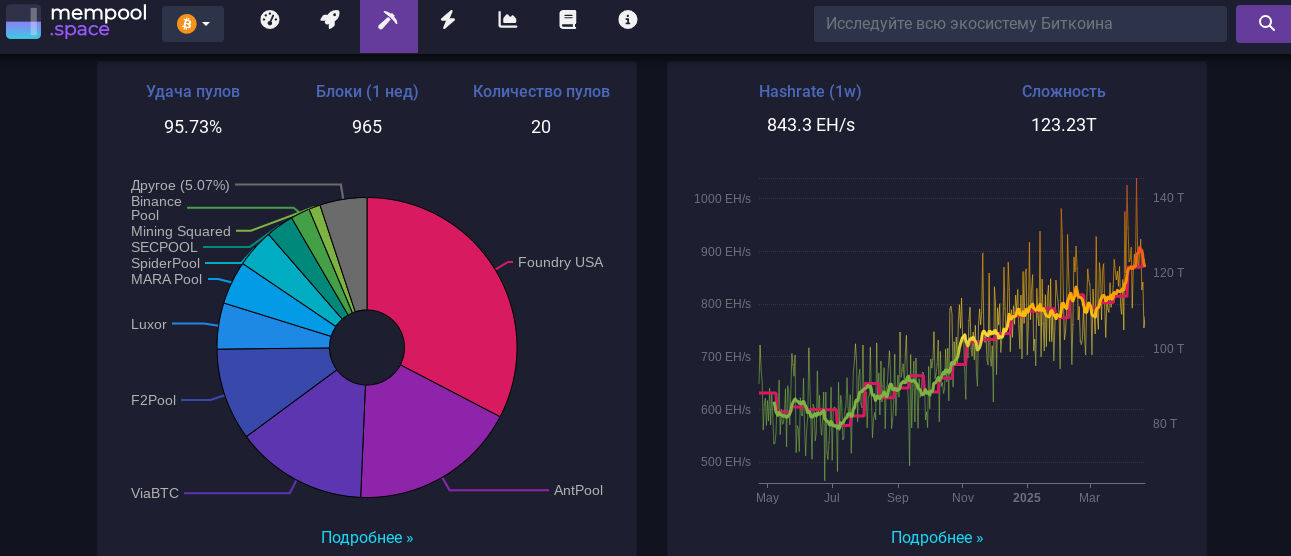This screenshot has height=556, width=1291.
Task: Open Подробнее link under pools chart
Action: [x=367, y=538]
